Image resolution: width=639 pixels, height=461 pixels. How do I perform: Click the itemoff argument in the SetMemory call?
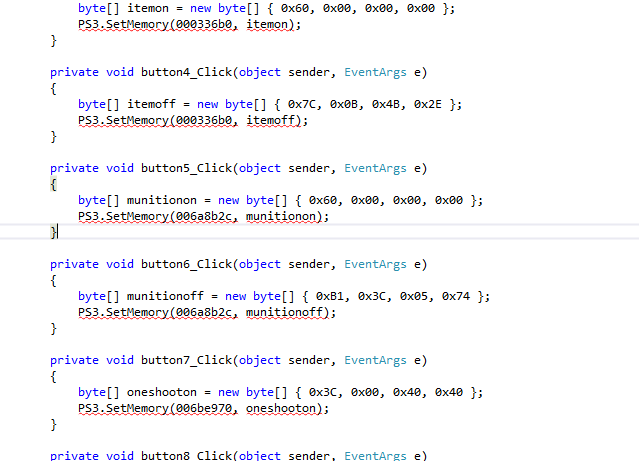pyautogui.click(x=270, y=121)
